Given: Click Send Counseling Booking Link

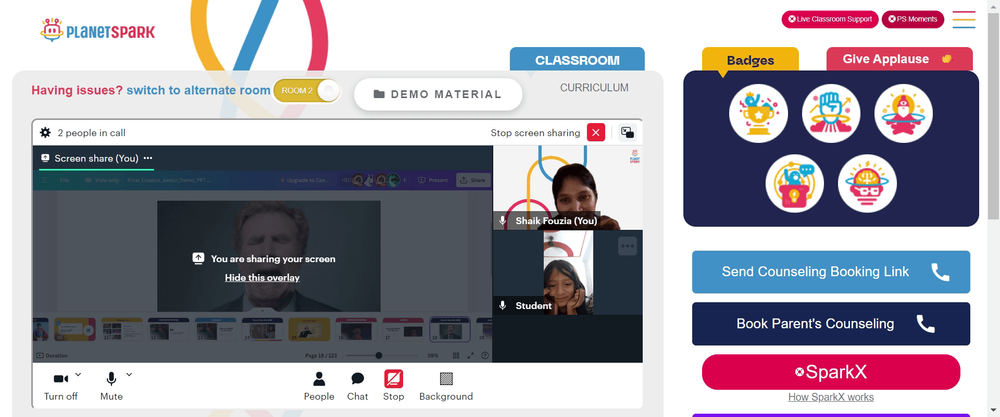Looking at the screenshot, I should pos(831,272).
